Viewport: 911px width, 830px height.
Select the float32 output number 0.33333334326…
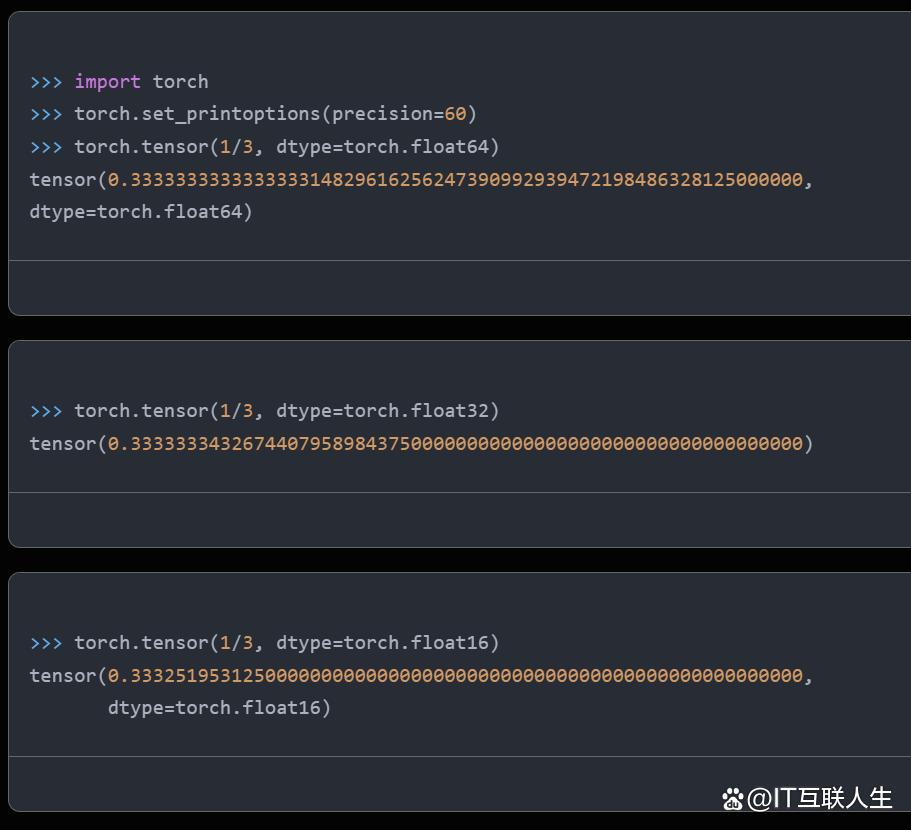point(456,444)
